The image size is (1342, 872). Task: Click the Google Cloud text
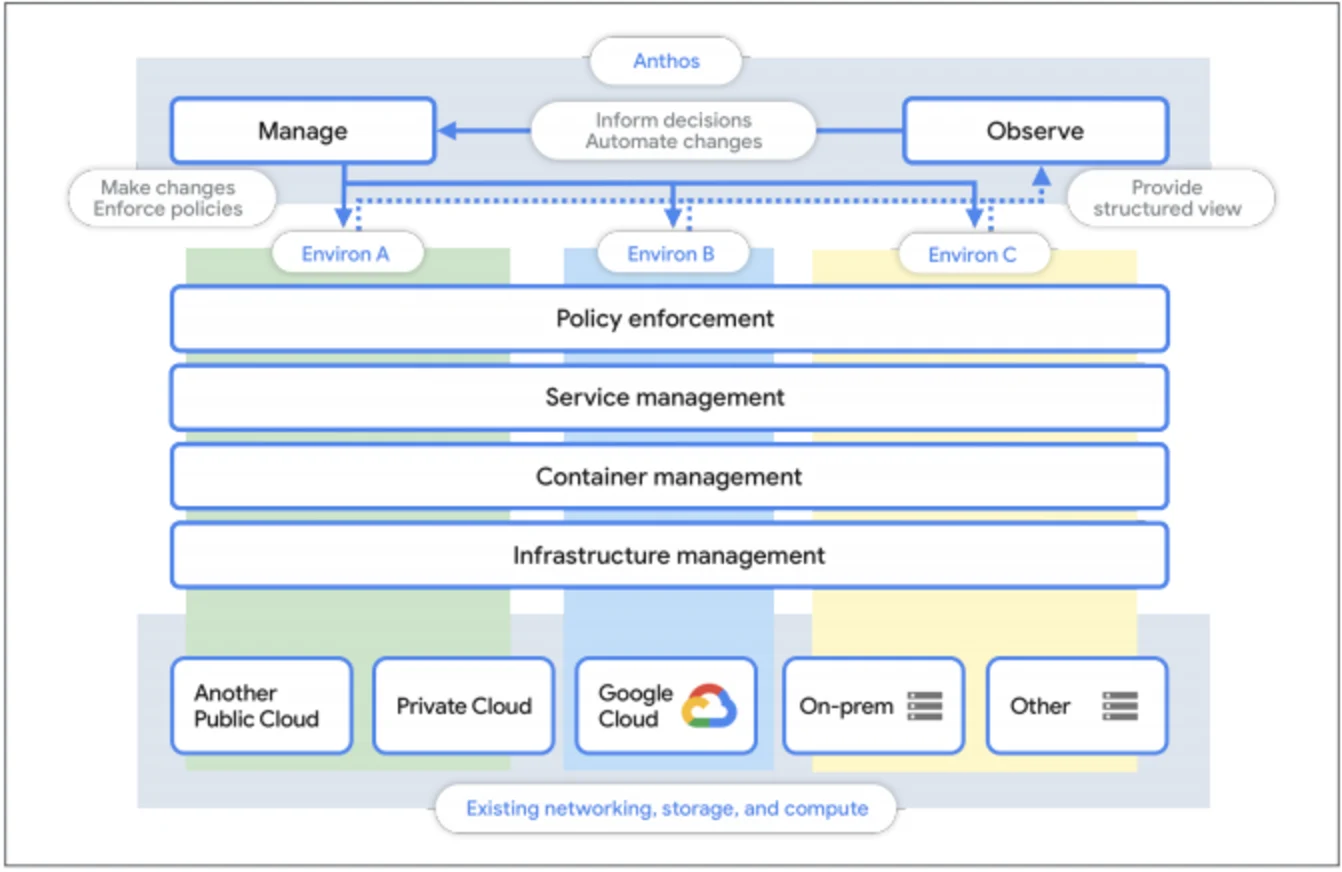tap(635, 706)
